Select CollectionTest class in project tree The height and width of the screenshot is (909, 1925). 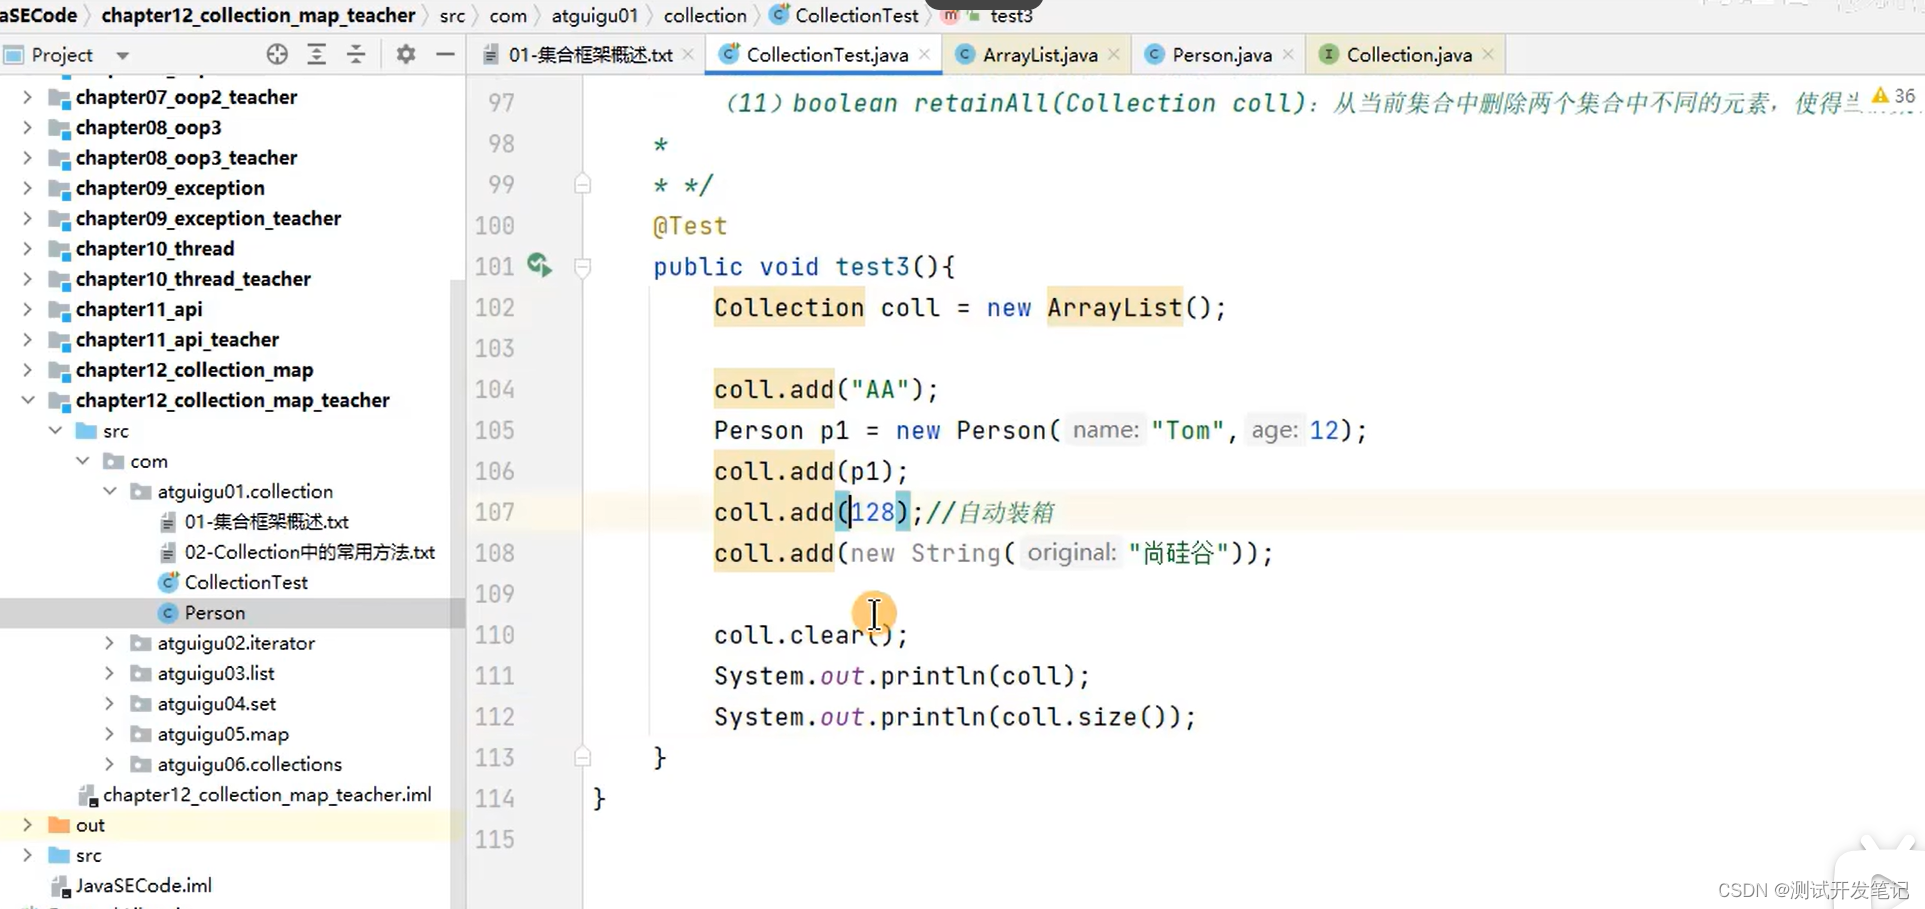246,582
